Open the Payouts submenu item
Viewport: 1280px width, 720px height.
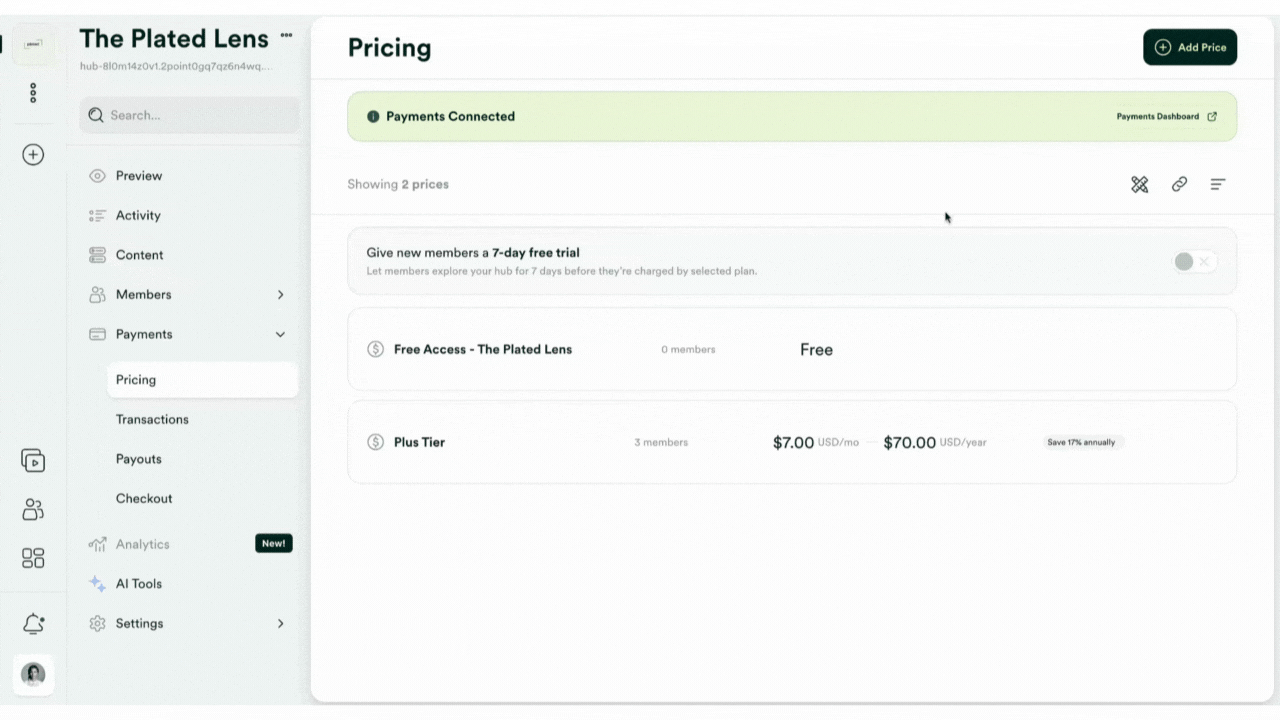tap(138, 459)
